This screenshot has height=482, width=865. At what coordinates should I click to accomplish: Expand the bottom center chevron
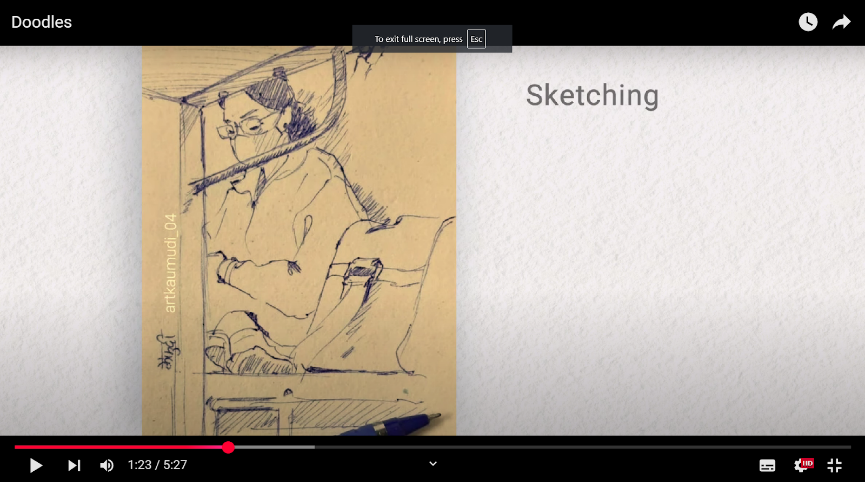[433, 463]
